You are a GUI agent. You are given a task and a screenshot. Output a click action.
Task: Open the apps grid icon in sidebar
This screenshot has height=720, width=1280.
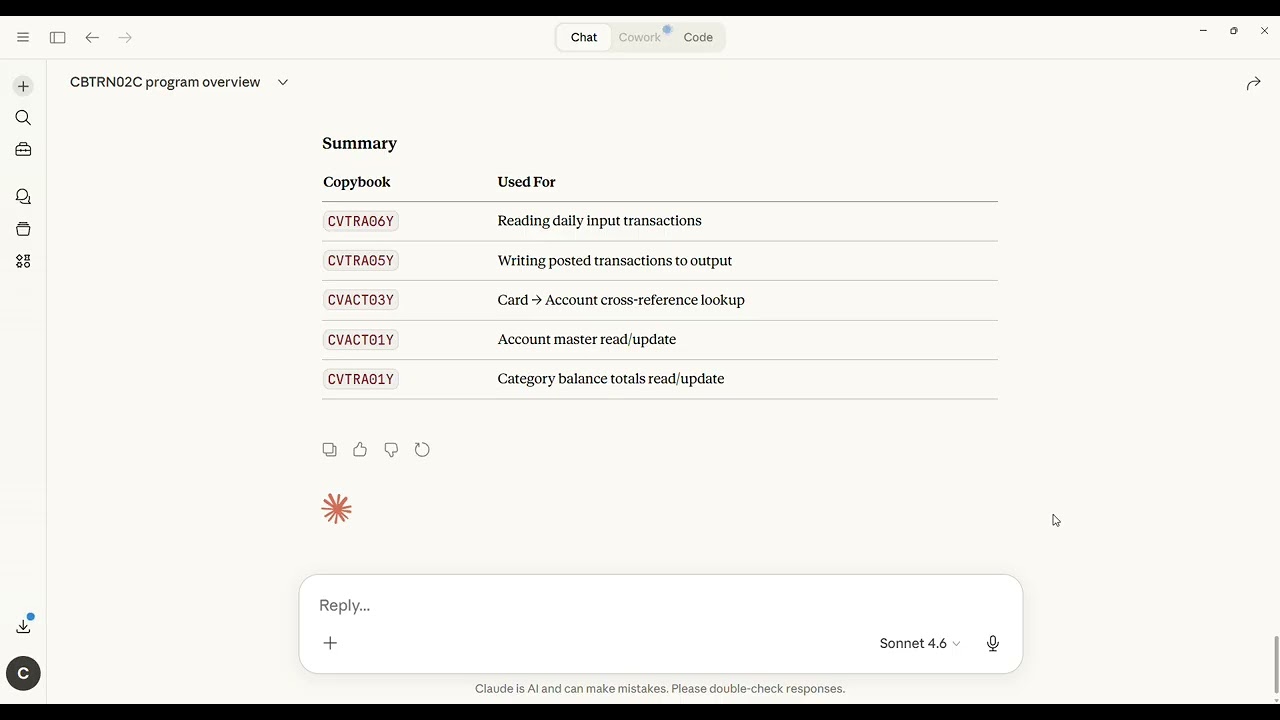23,261
